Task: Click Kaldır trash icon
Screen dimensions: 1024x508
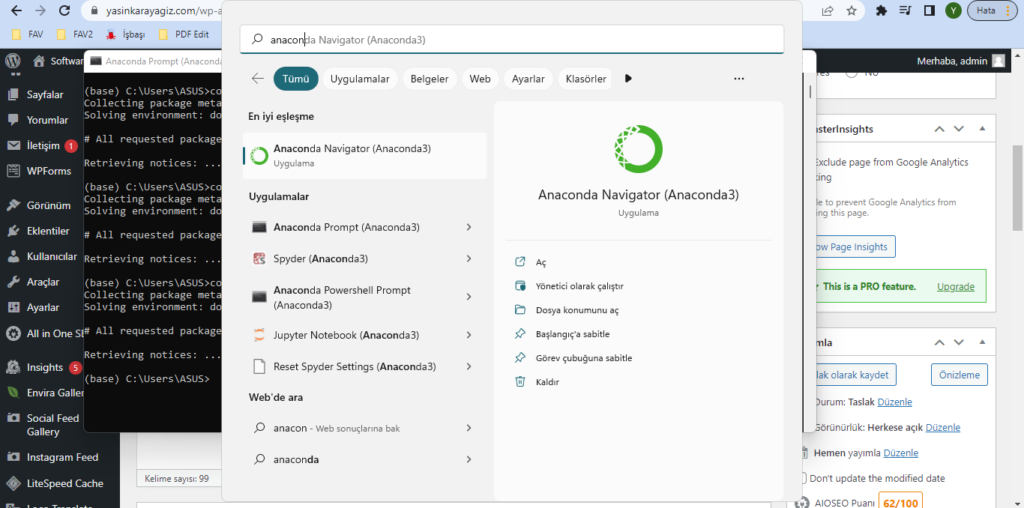Action: point(520,381)
